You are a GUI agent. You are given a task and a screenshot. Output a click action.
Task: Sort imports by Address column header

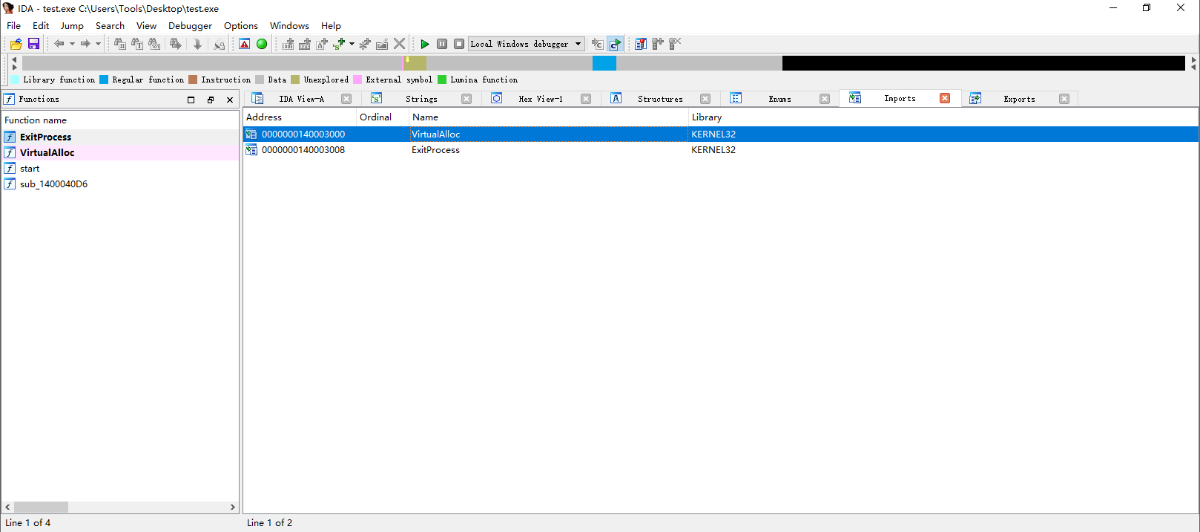point(299,117)
